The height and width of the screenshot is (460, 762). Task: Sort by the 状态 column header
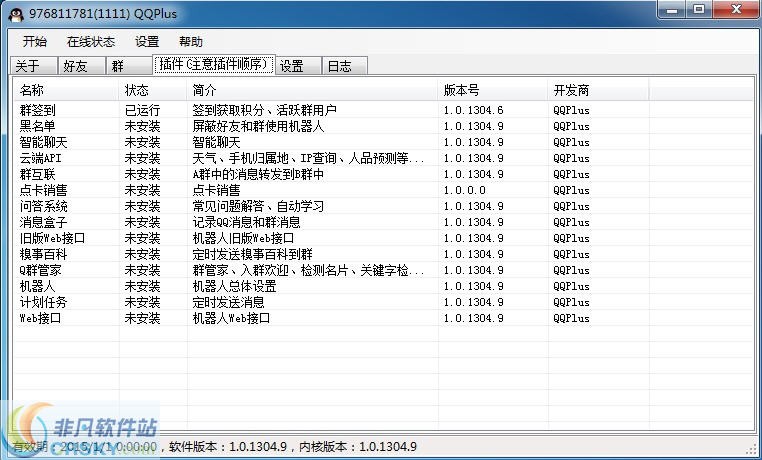click(x=153, y=90)
